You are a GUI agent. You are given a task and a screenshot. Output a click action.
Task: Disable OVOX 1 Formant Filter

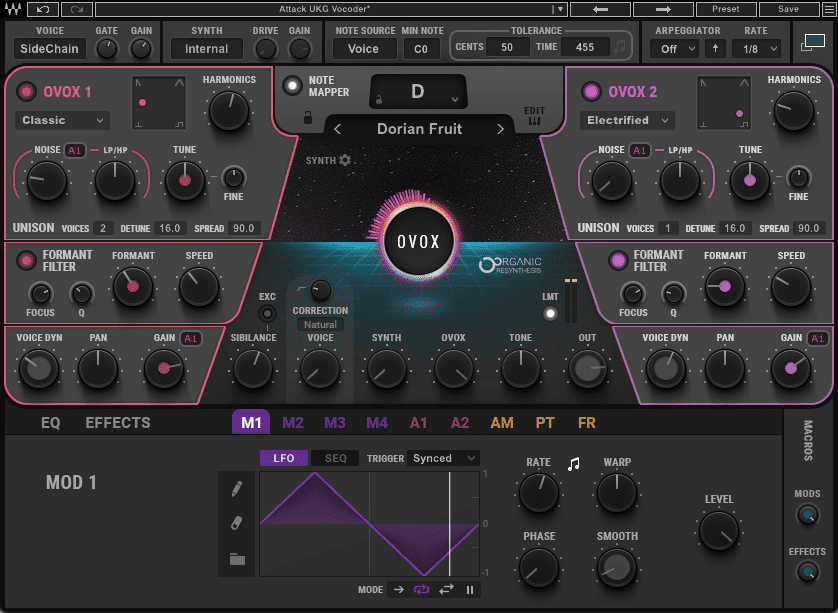click(26, 260)
